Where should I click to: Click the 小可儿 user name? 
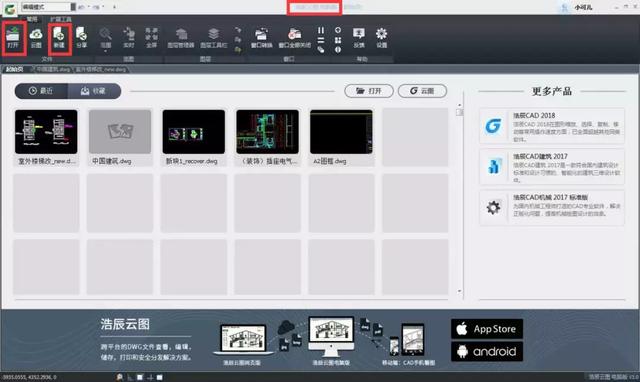[583, 7]
